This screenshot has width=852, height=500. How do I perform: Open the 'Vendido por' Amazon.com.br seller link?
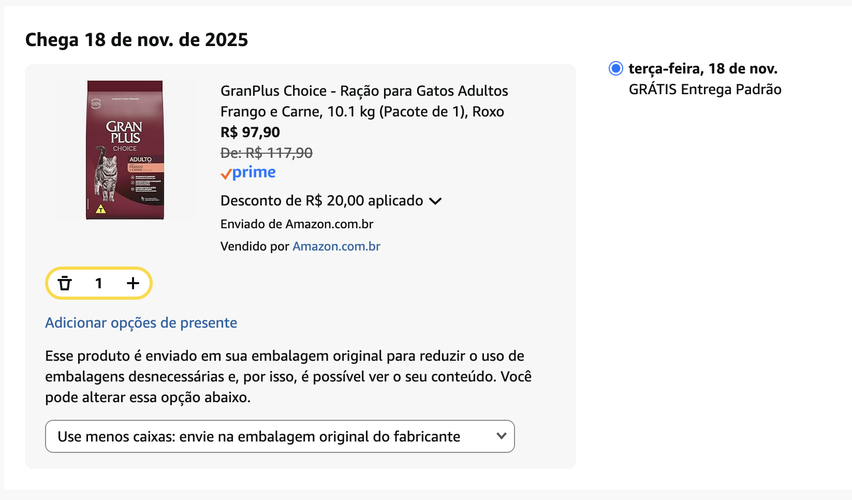point(336,246)
